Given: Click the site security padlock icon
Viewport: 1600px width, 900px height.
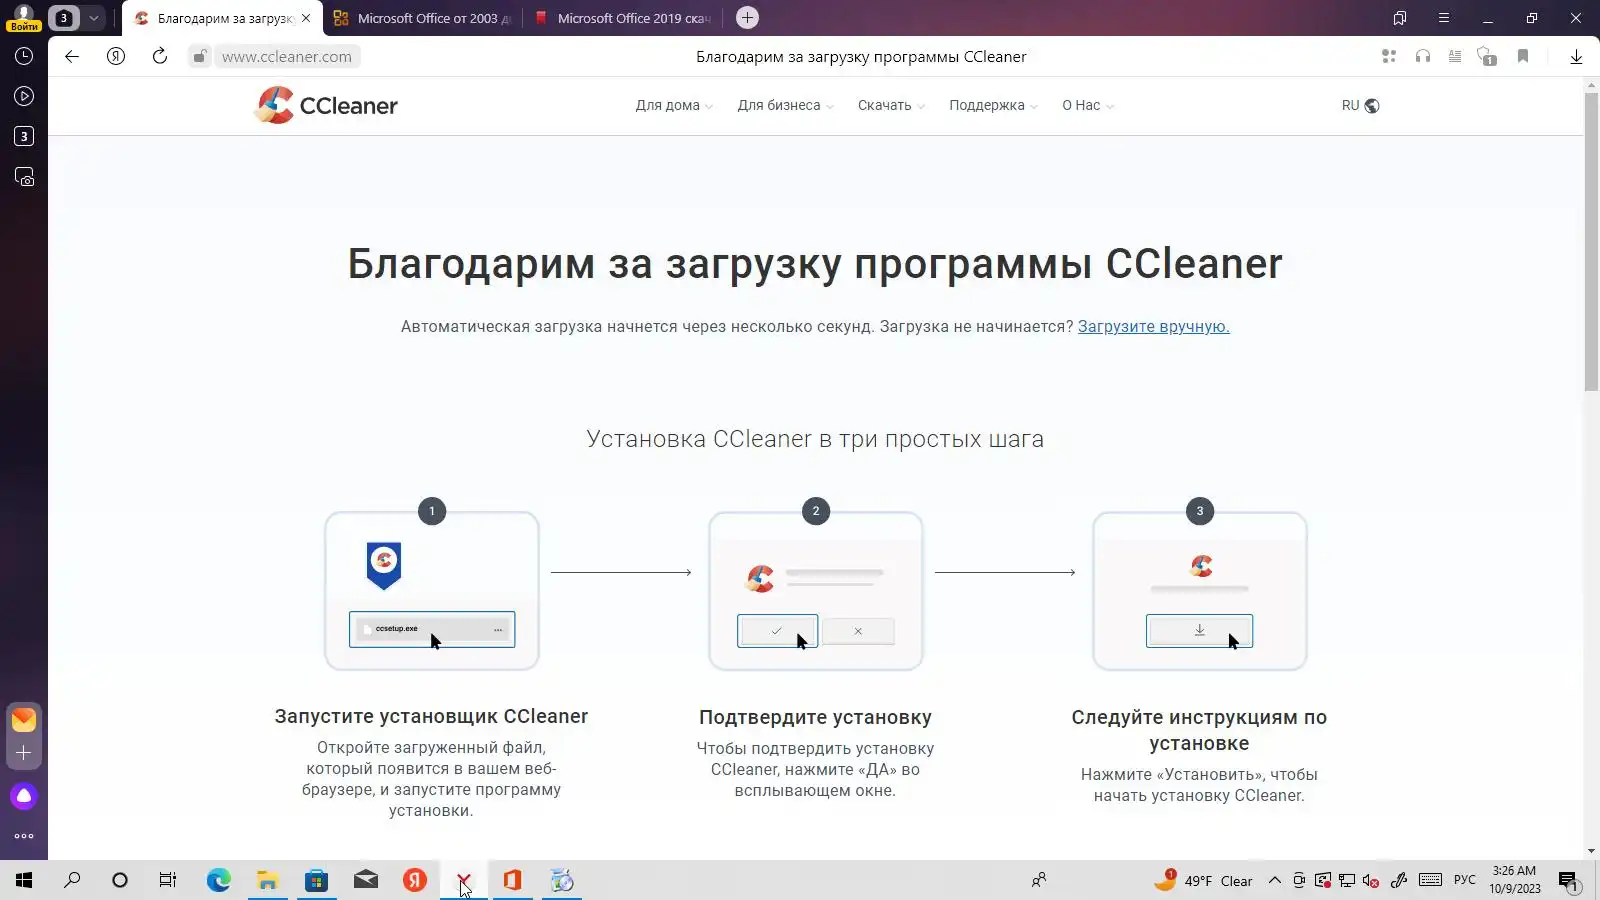Looking at the screenshot, I should pyautogui.click(x=200, y=56).
